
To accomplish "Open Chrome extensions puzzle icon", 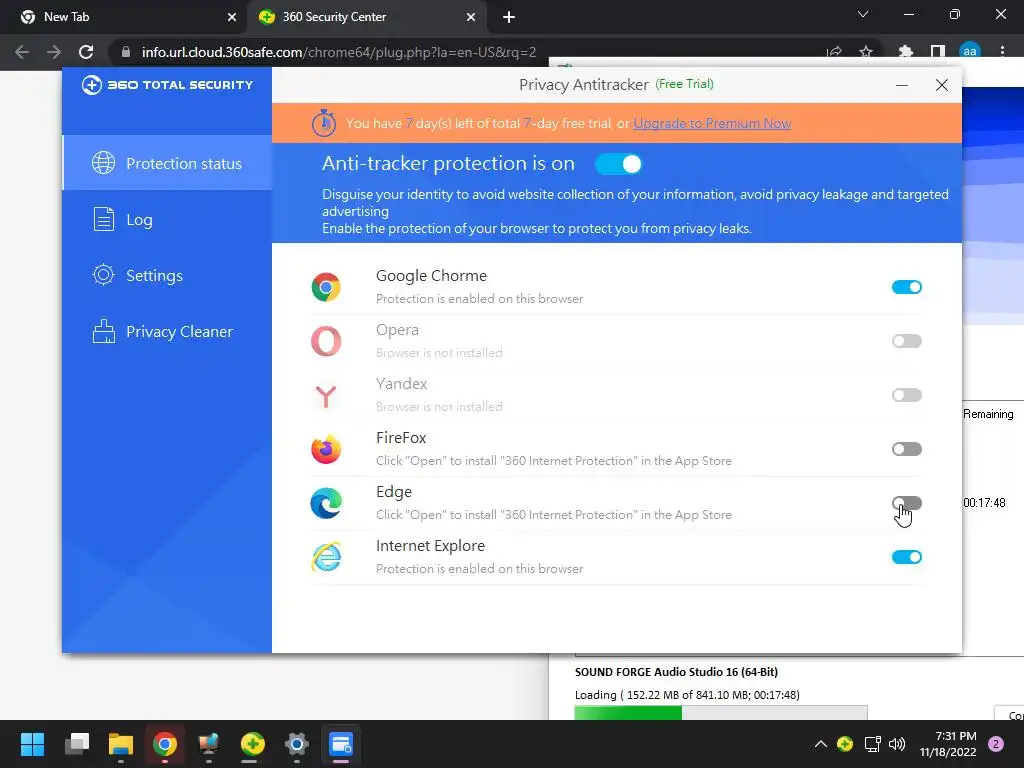I will (x=906, y=52).
